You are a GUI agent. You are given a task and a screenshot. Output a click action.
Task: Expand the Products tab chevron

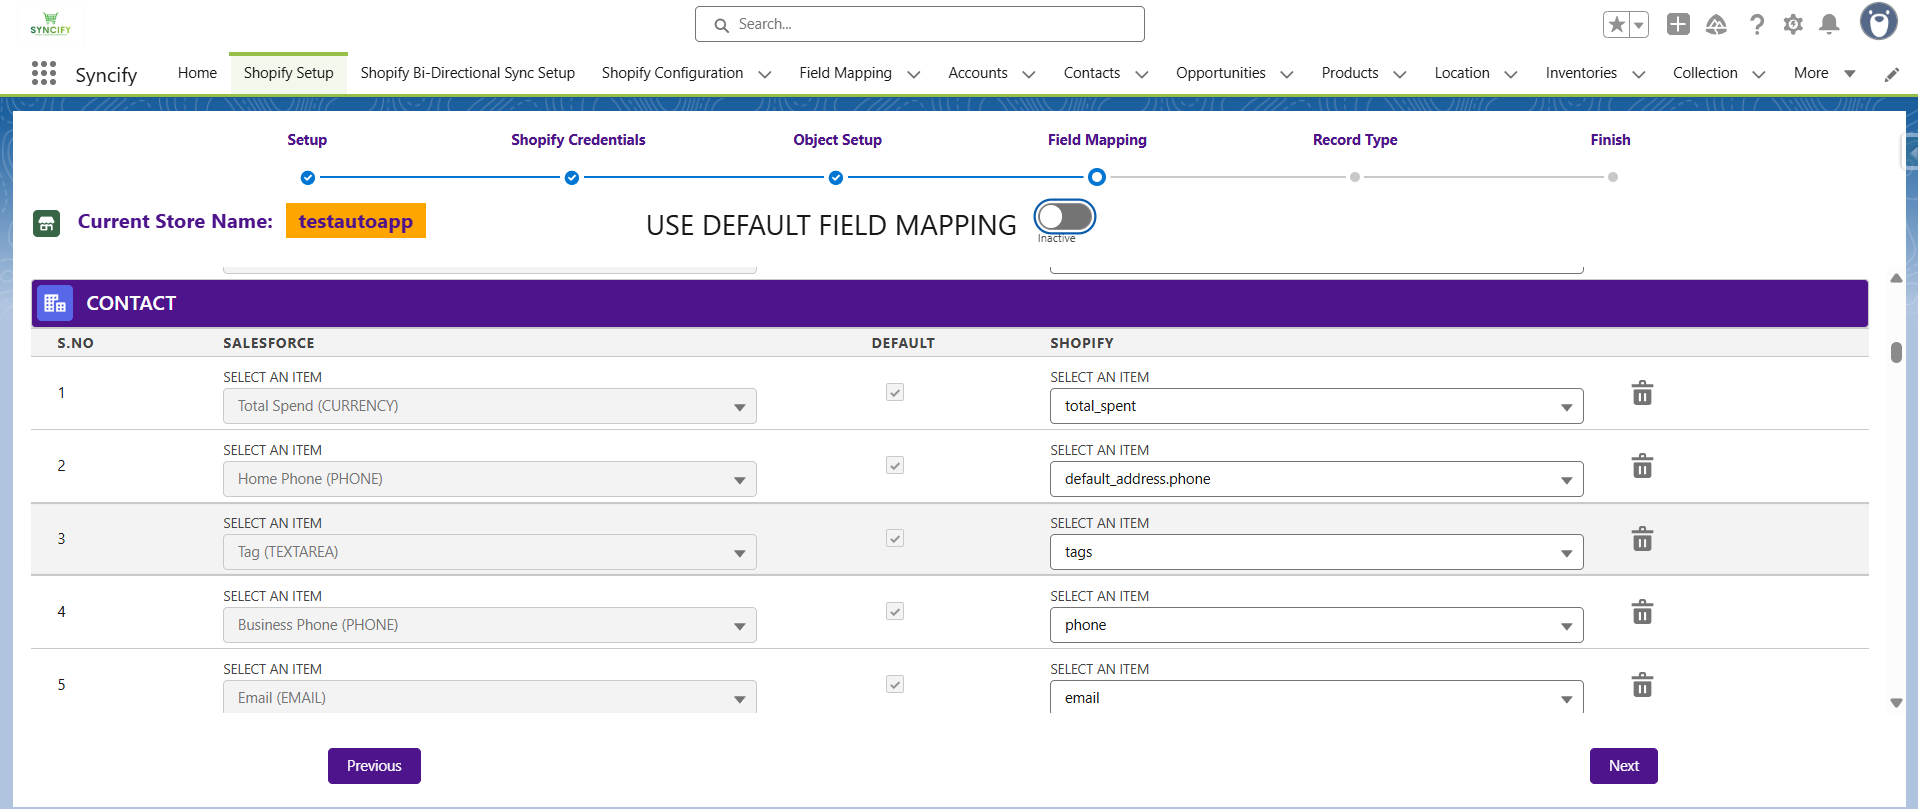click(x=1400, y=74)
